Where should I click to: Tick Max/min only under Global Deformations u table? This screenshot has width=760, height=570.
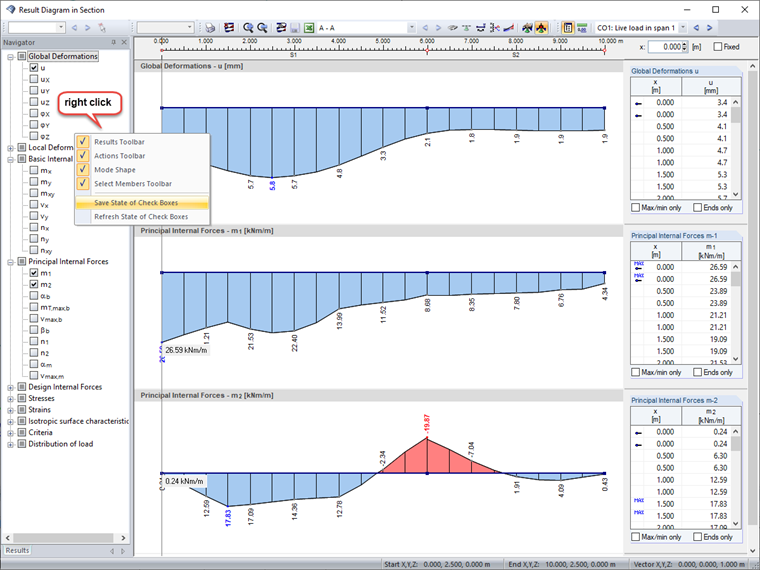(635, 207)
